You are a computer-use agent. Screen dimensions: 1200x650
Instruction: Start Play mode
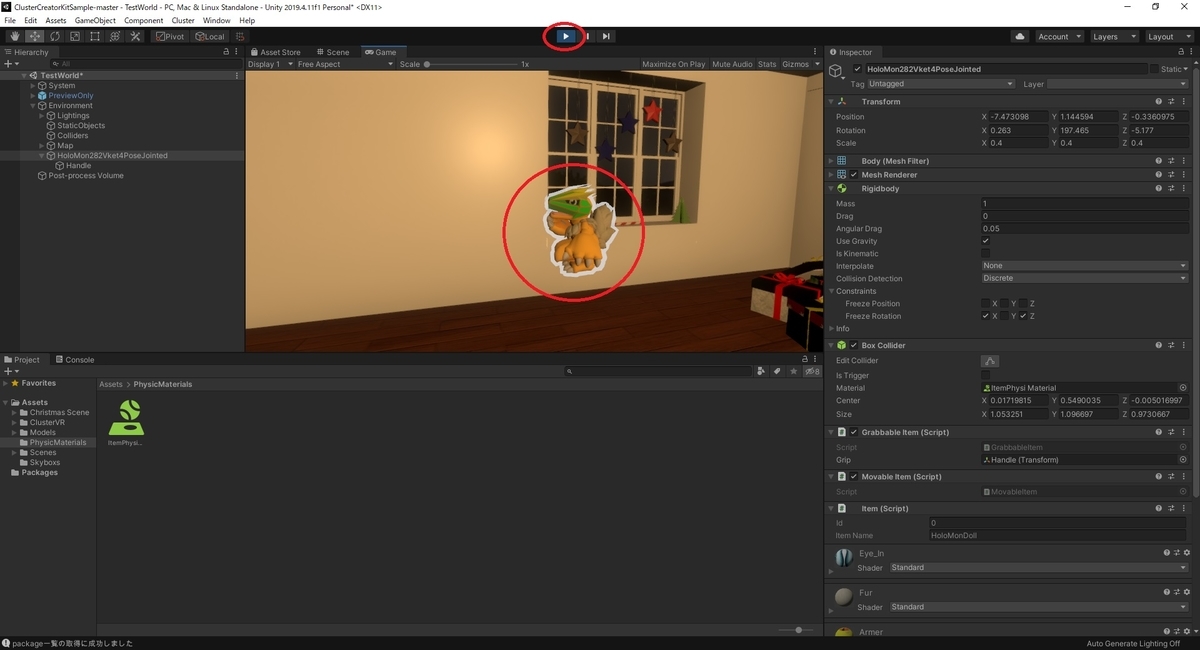tap(565, 36)
